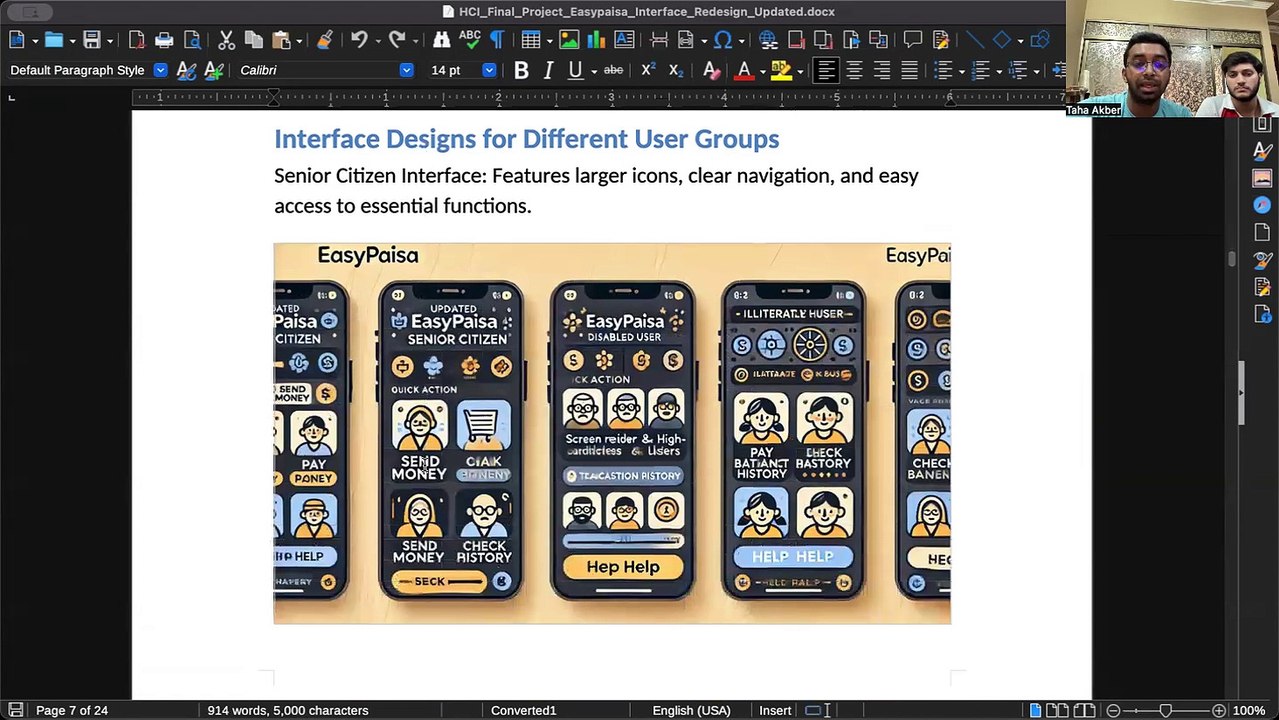Screen dimensions: 1279x720
Task: Justify the paragraph
Action: pos(909,70)
